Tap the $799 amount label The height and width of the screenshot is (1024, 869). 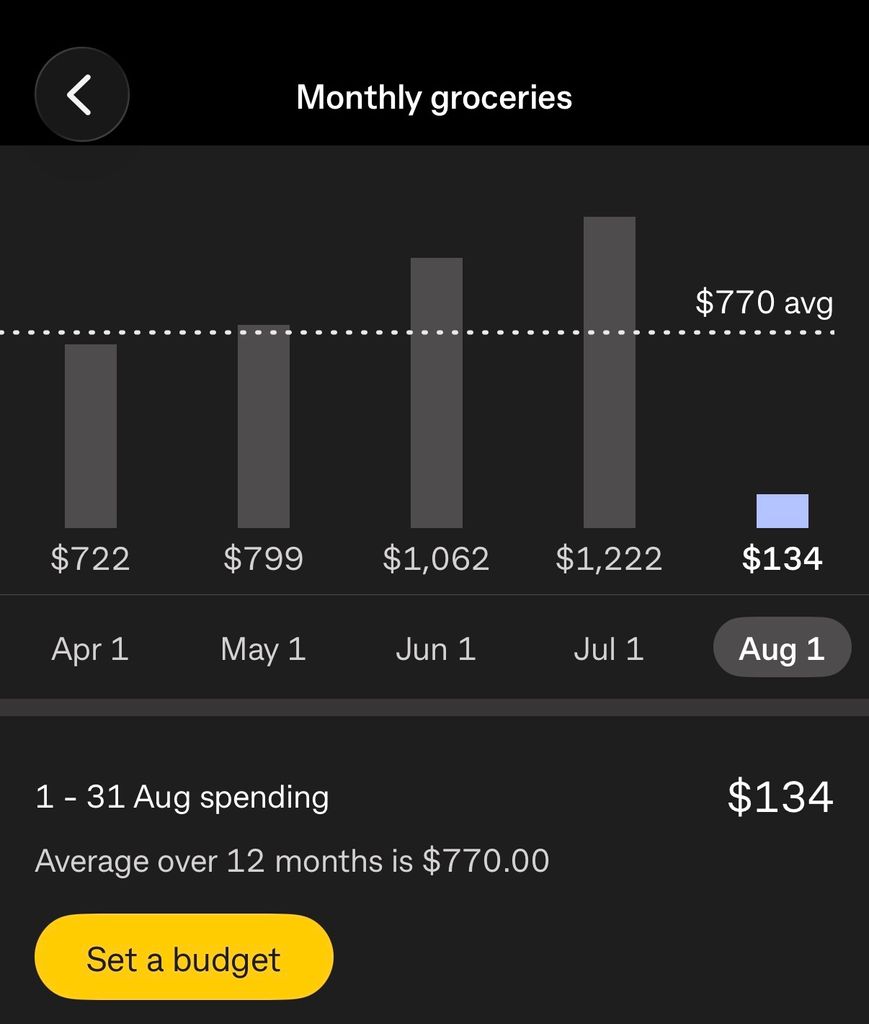coord(263,559)
